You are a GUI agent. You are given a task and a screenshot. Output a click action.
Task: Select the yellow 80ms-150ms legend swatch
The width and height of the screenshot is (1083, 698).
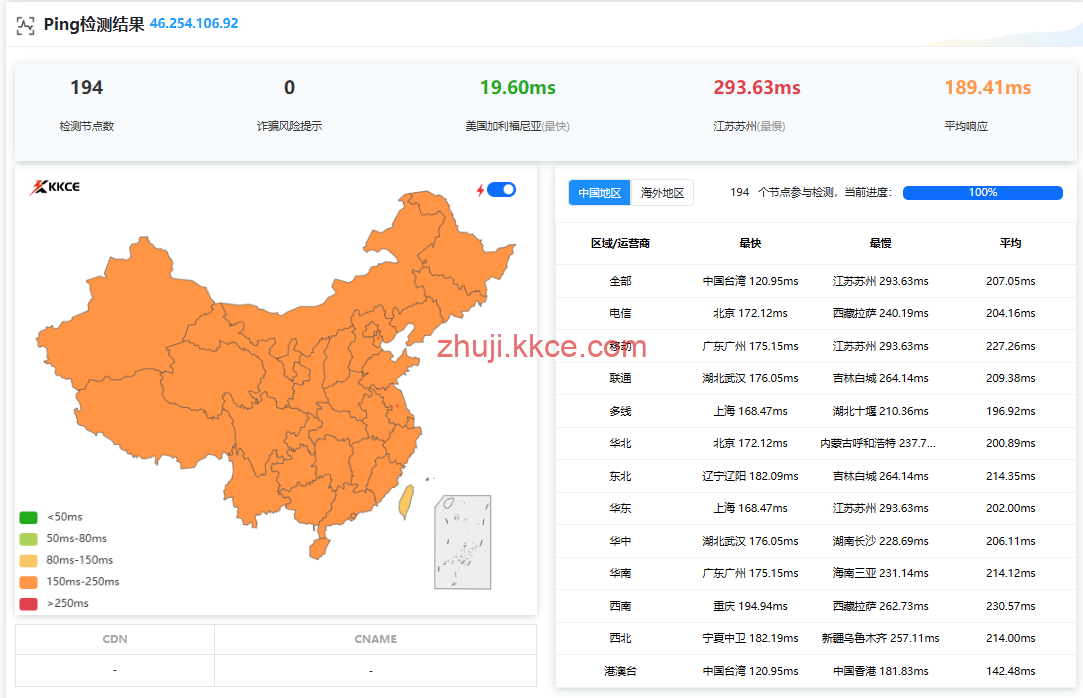pyautogui.click(x=29, y=561)
